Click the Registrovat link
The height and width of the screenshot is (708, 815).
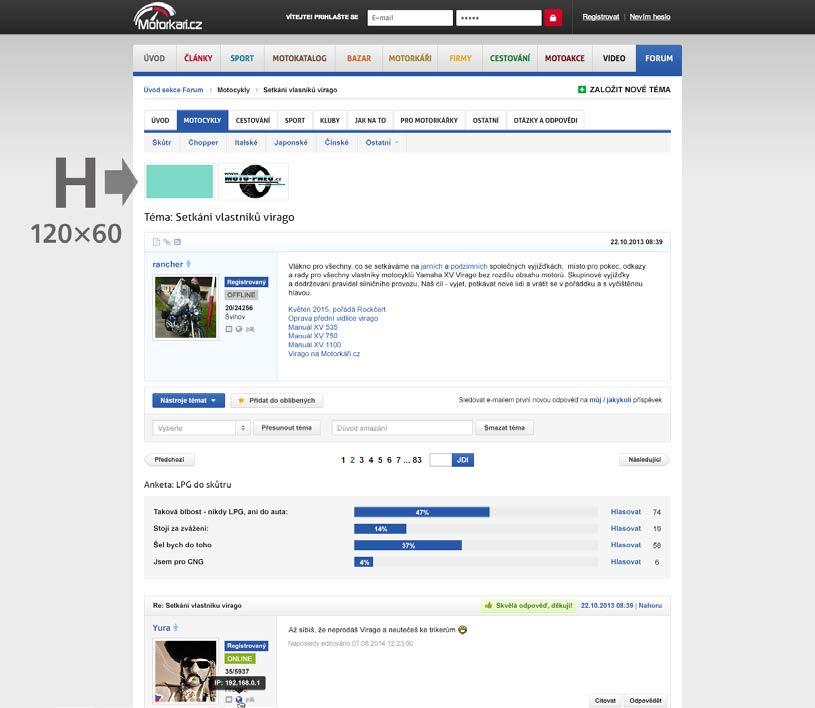[x=601, y=17]
